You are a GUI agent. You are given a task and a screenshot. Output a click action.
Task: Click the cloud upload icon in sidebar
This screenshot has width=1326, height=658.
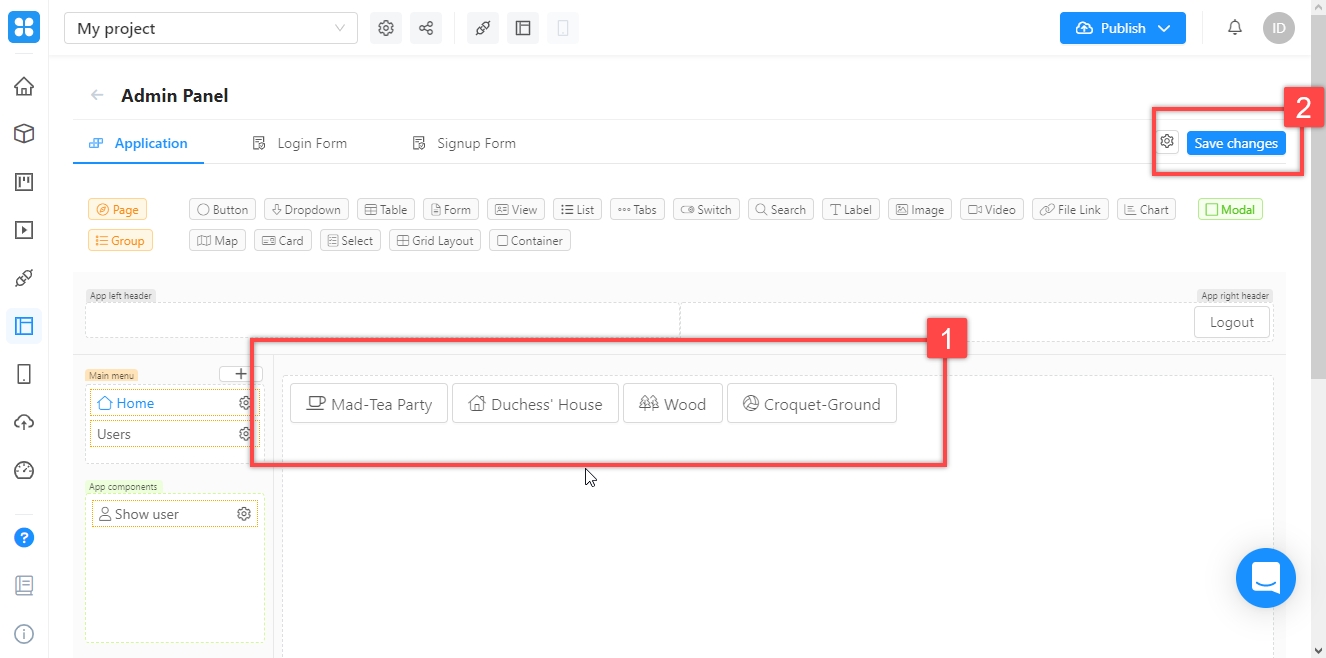[x=24, y=422]
